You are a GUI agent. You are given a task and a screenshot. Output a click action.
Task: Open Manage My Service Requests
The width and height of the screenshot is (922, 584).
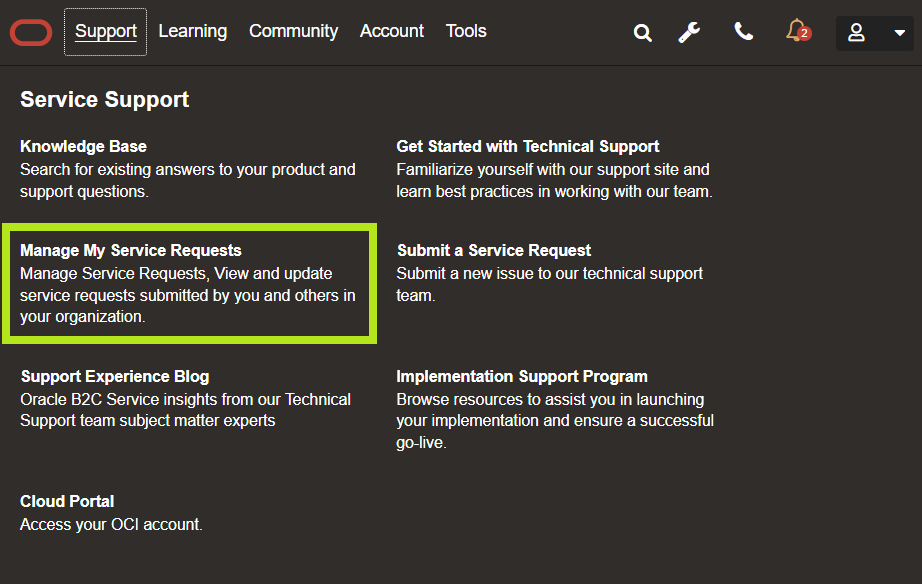tap(131, 251)
